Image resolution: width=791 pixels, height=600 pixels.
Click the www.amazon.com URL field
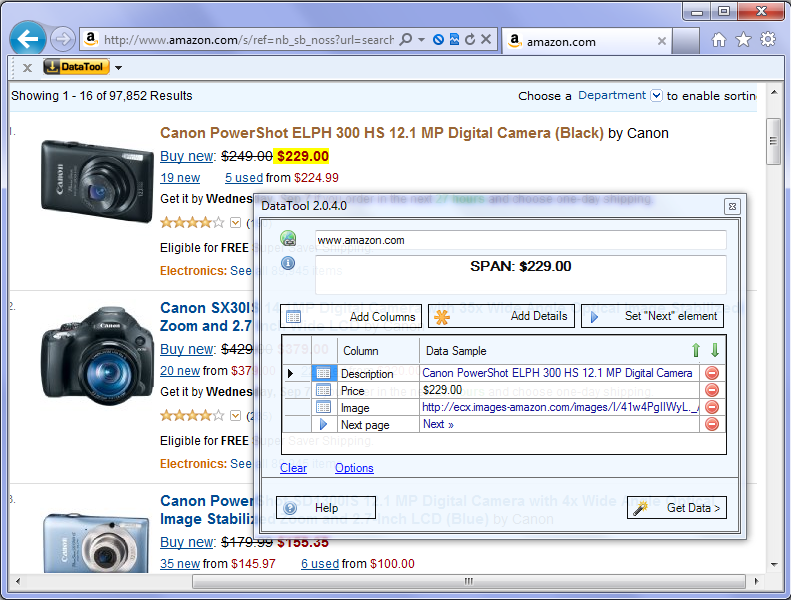tap(520, 240)
